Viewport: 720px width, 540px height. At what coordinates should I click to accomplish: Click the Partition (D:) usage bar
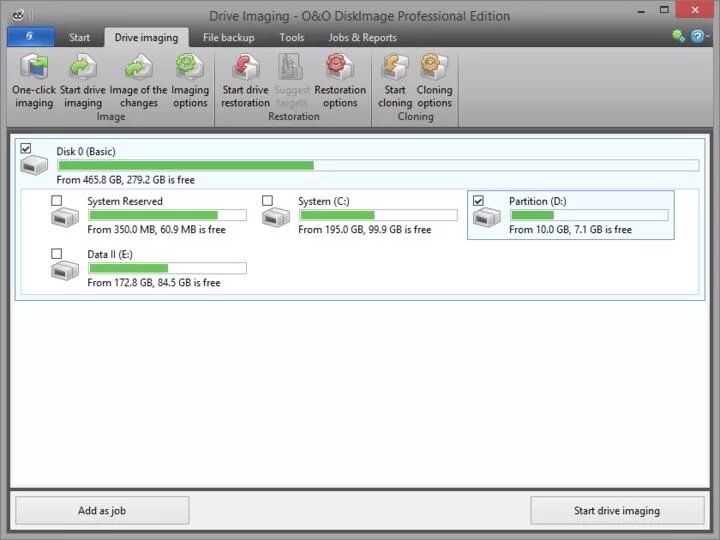[x=589, y=215]
